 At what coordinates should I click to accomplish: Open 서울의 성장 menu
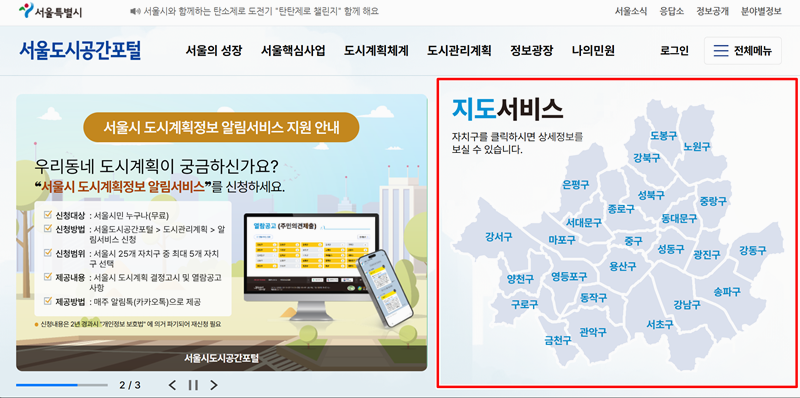click(x=214, y=51)
